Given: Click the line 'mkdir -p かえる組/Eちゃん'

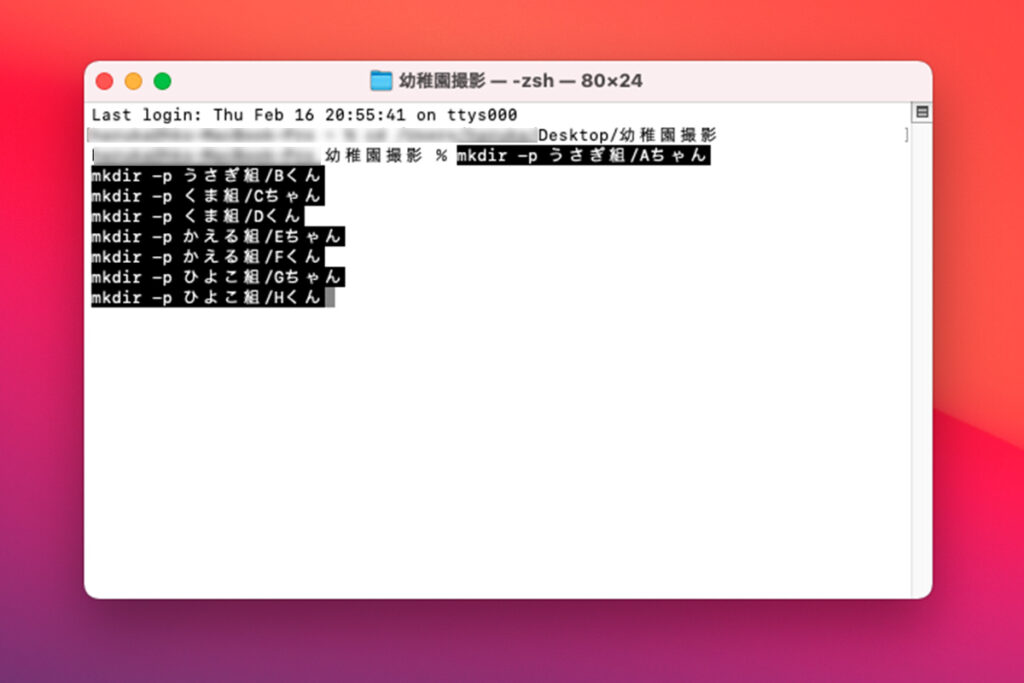Looking at the screenshot, I should 217,236.
